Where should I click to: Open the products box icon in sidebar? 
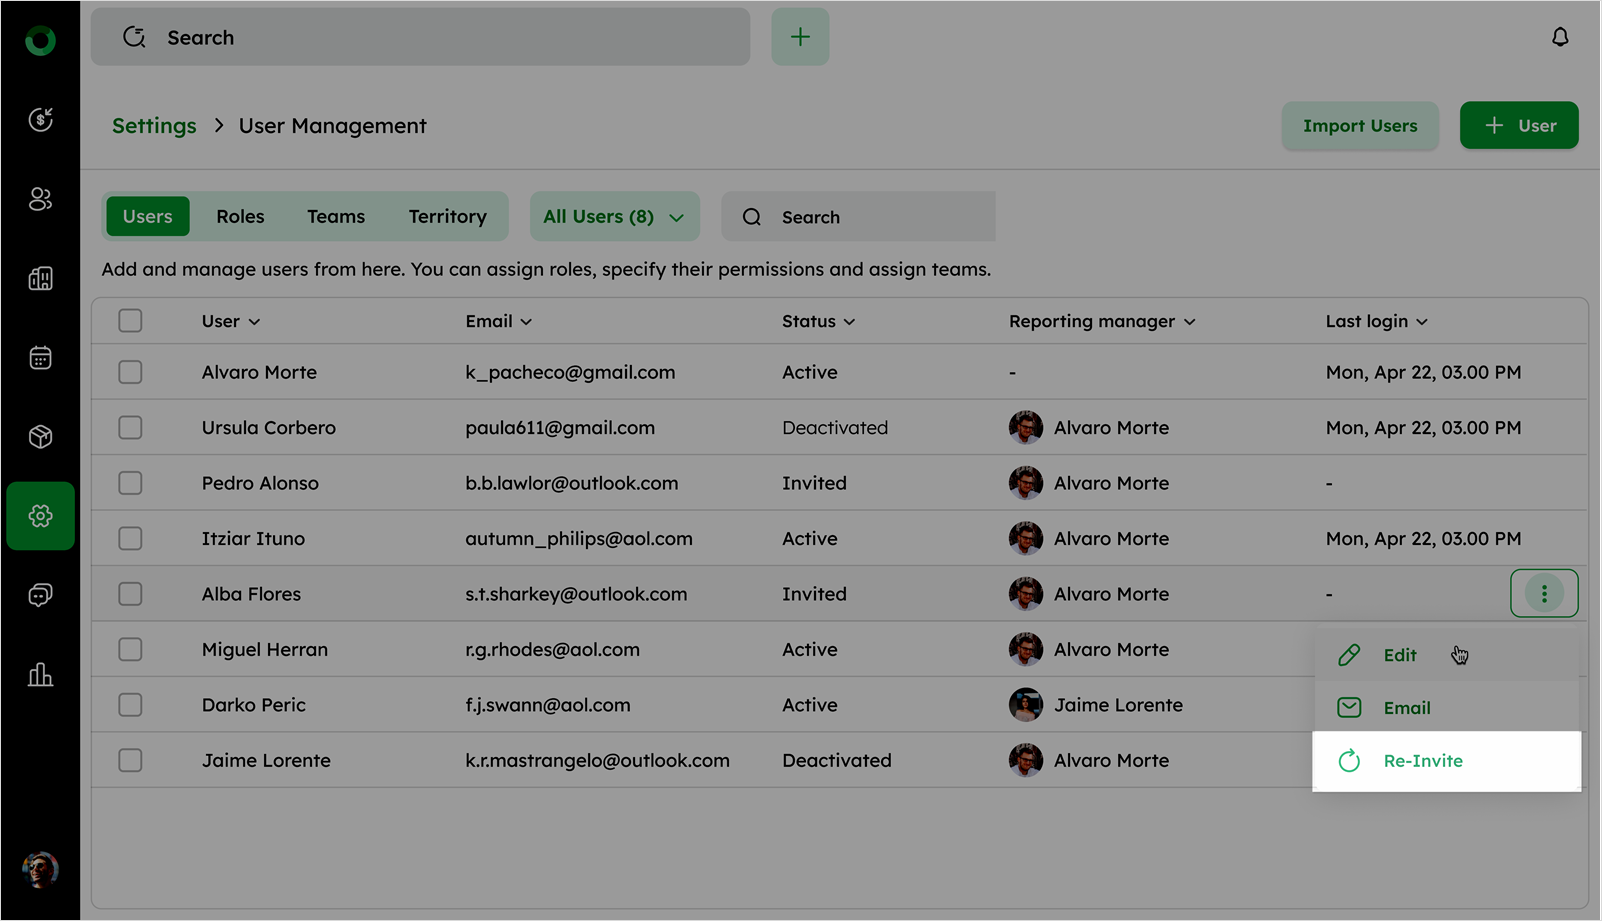pos(40,437)
